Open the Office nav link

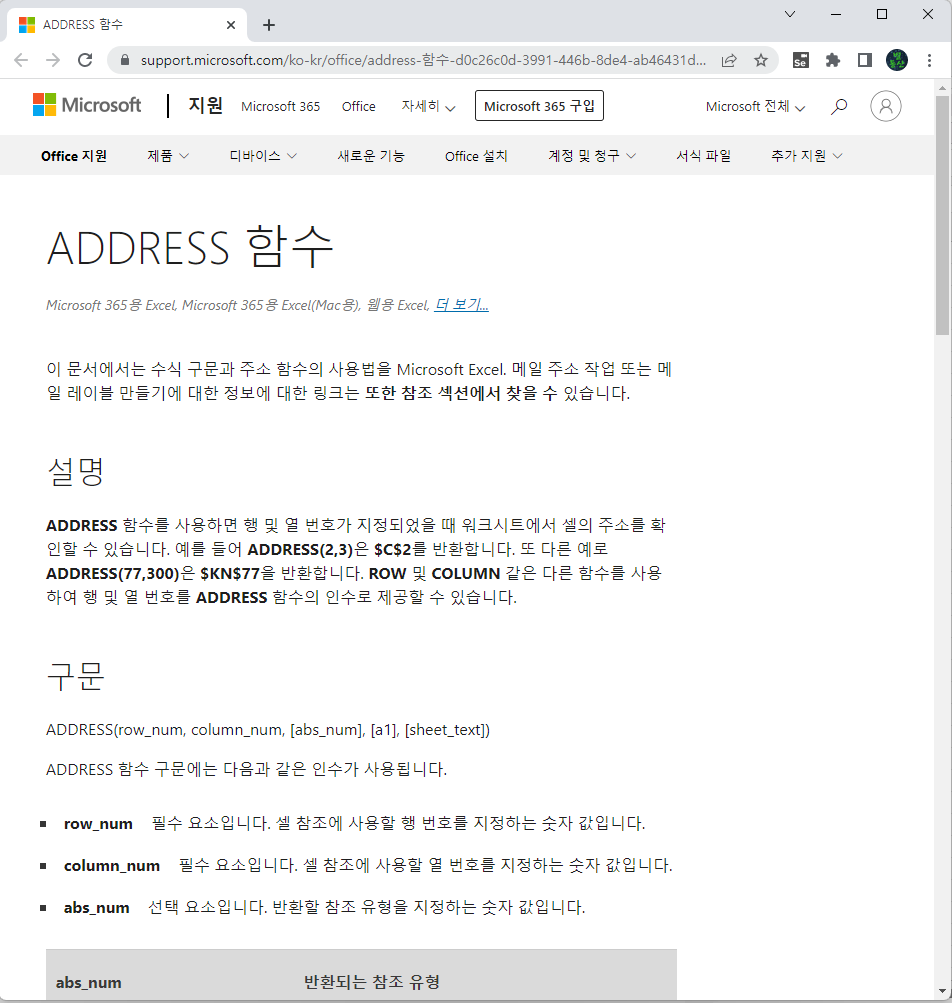[358, 106]
